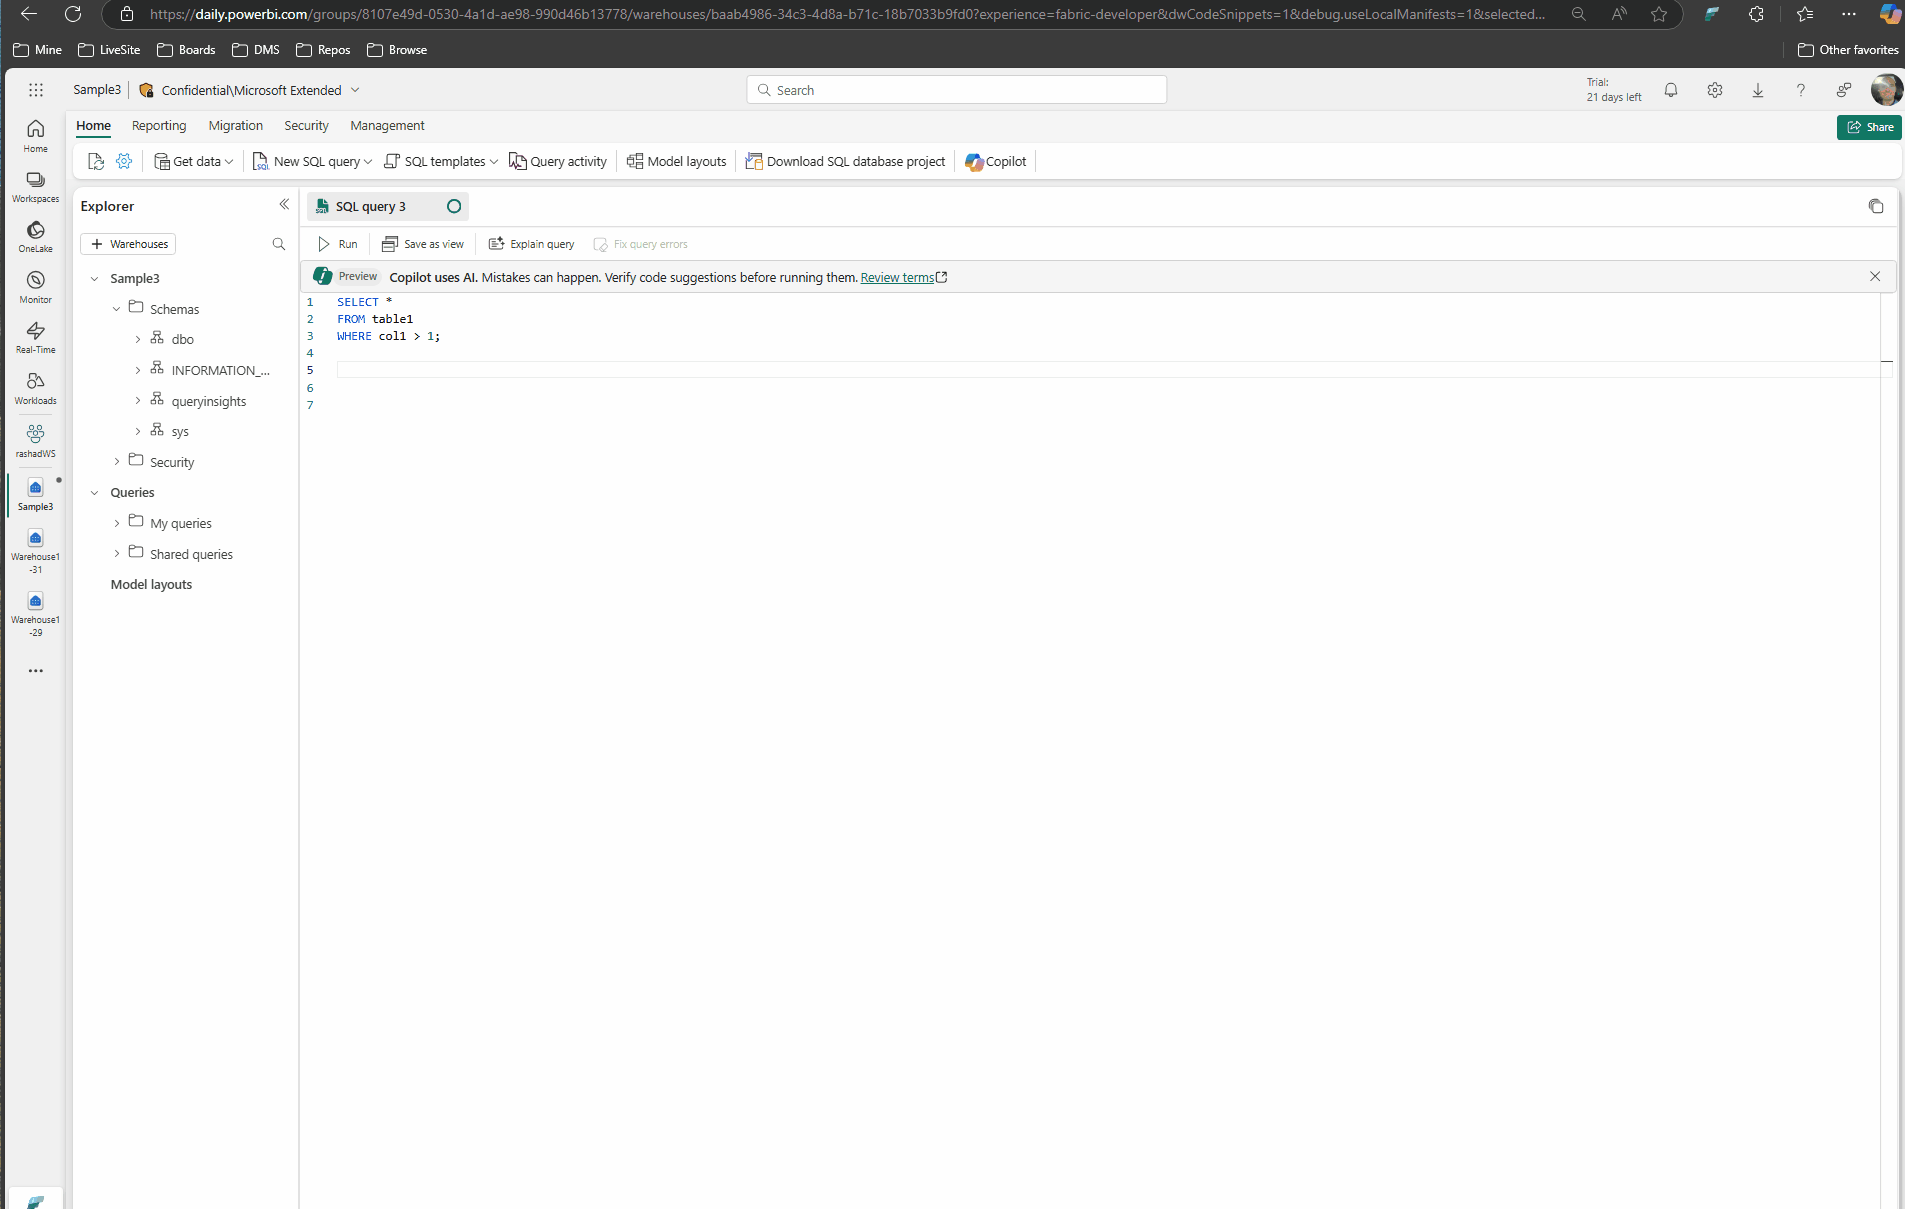Open the Boards bookmarks folder
1905x1209 pixels.
tap(186, 50)
